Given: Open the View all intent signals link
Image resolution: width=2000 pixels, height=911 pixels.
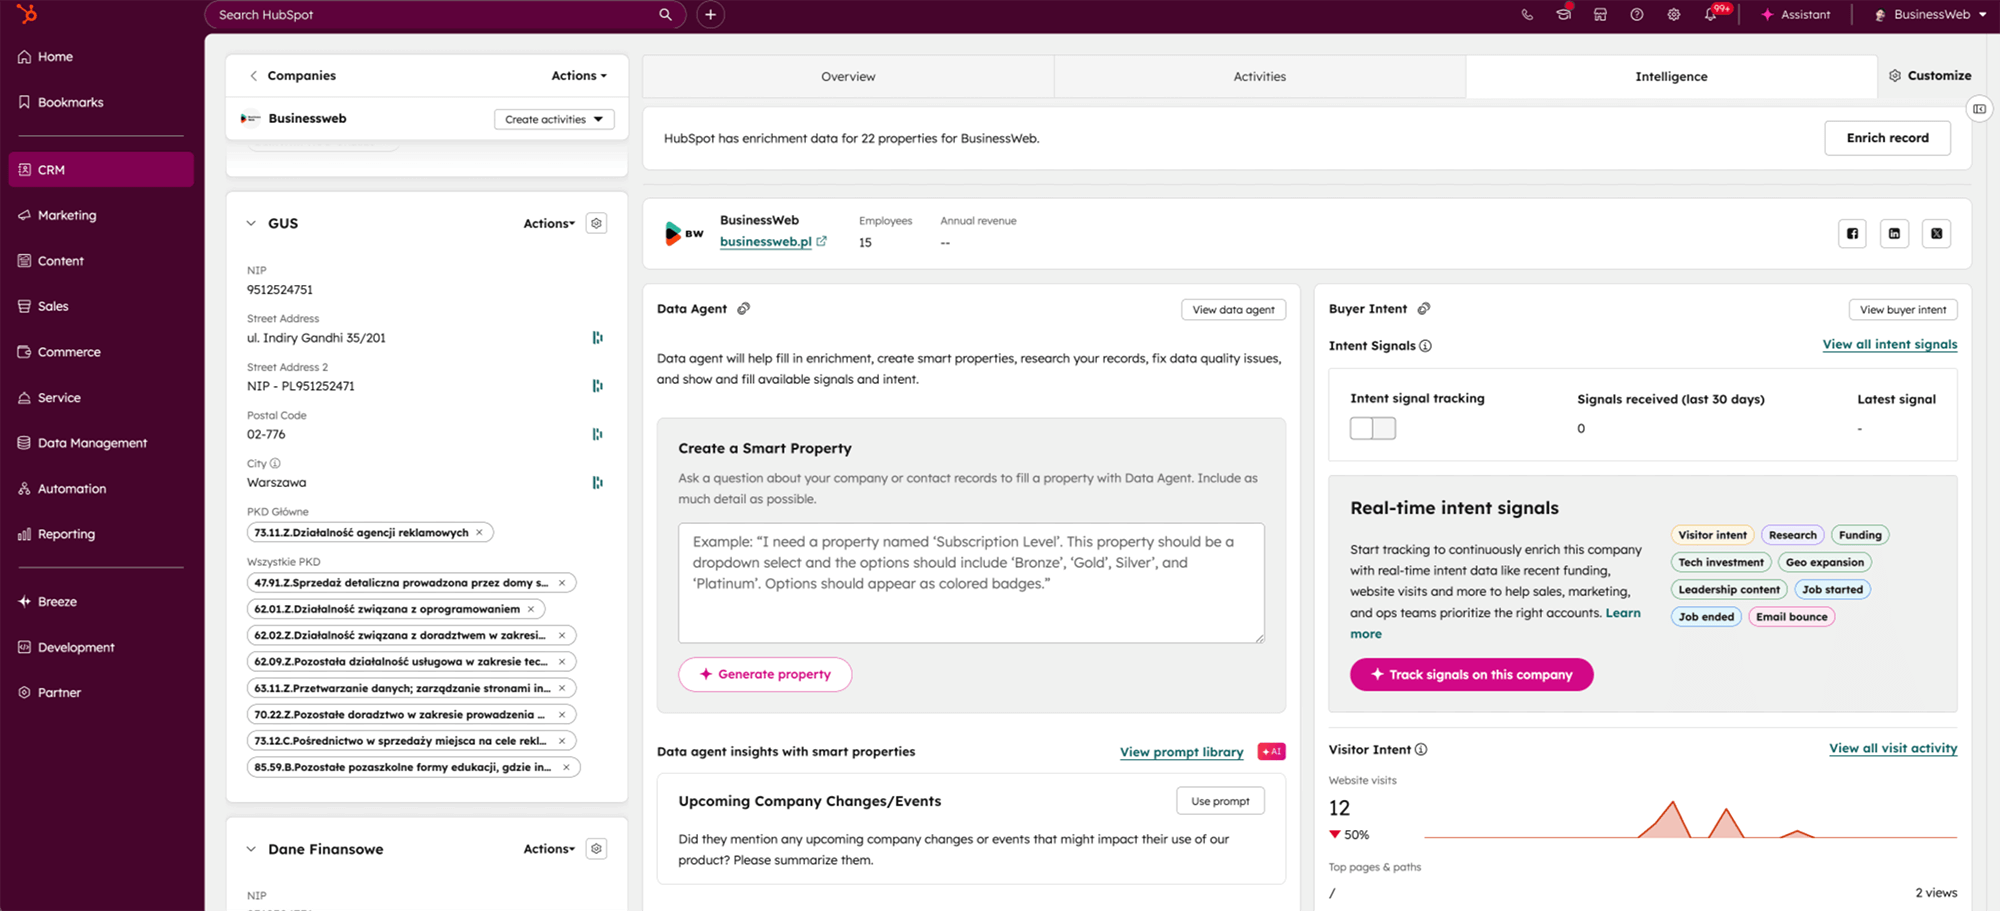Looking at the screenshot, I should [1889, 345].
